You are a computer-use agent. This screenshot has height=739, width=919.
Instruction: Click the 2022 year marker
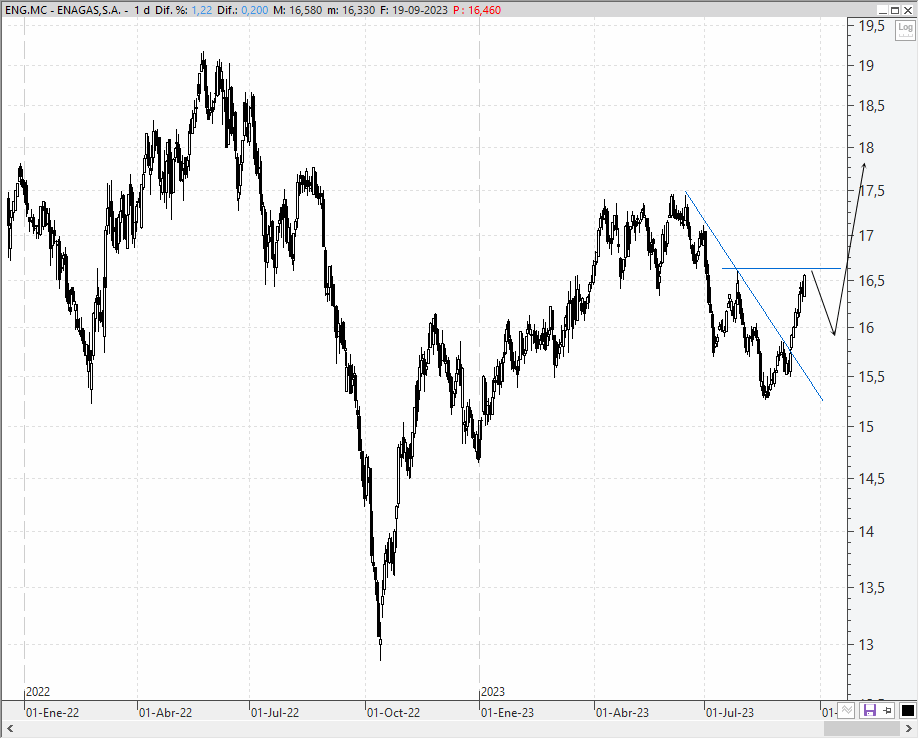[x=38, y=692]
